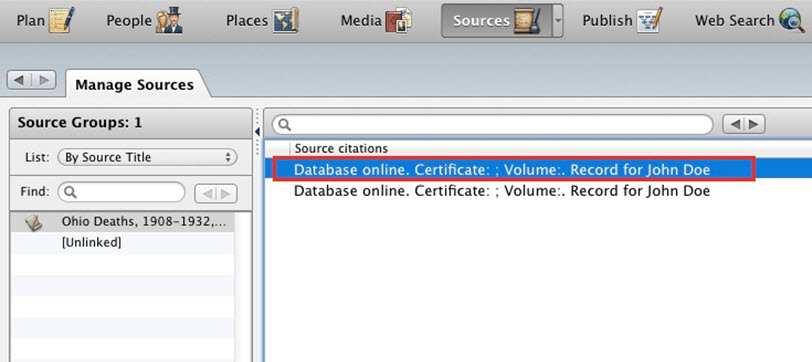This screenshot has width=812, height=362.
Task: Open the Places workspace
Action: coord(262,21)
